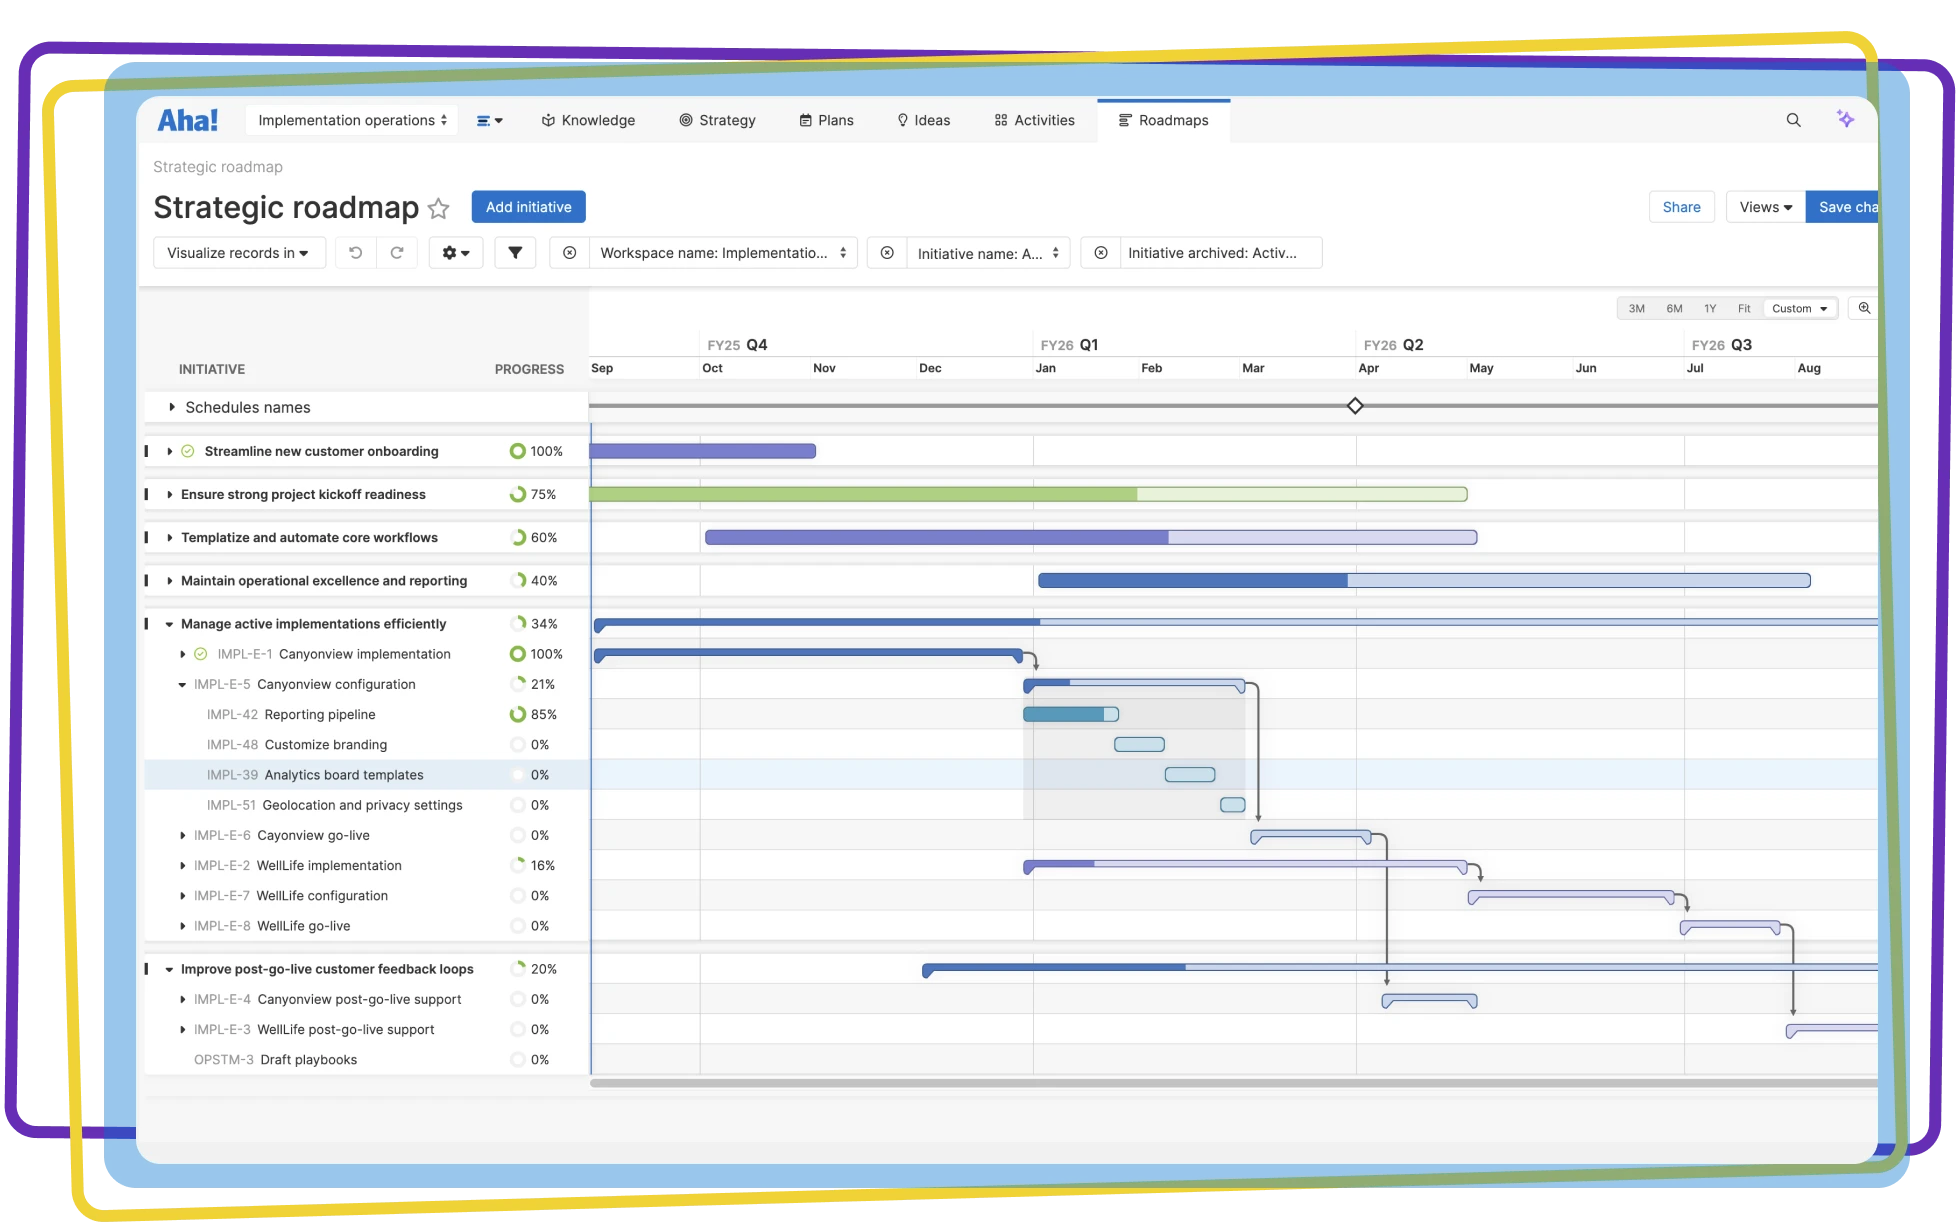Remove the Workspace name filter
The image size is (1960, 1230).
pyautogui.click(x=570, y=253)
